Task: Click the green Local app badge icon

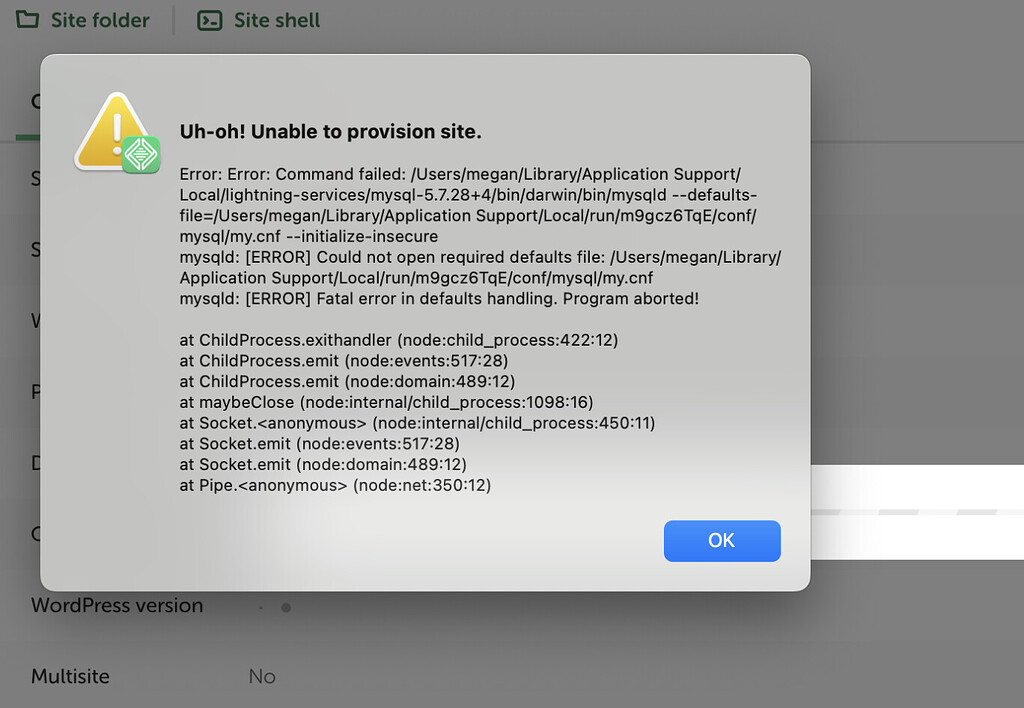Action: (141, 155)
